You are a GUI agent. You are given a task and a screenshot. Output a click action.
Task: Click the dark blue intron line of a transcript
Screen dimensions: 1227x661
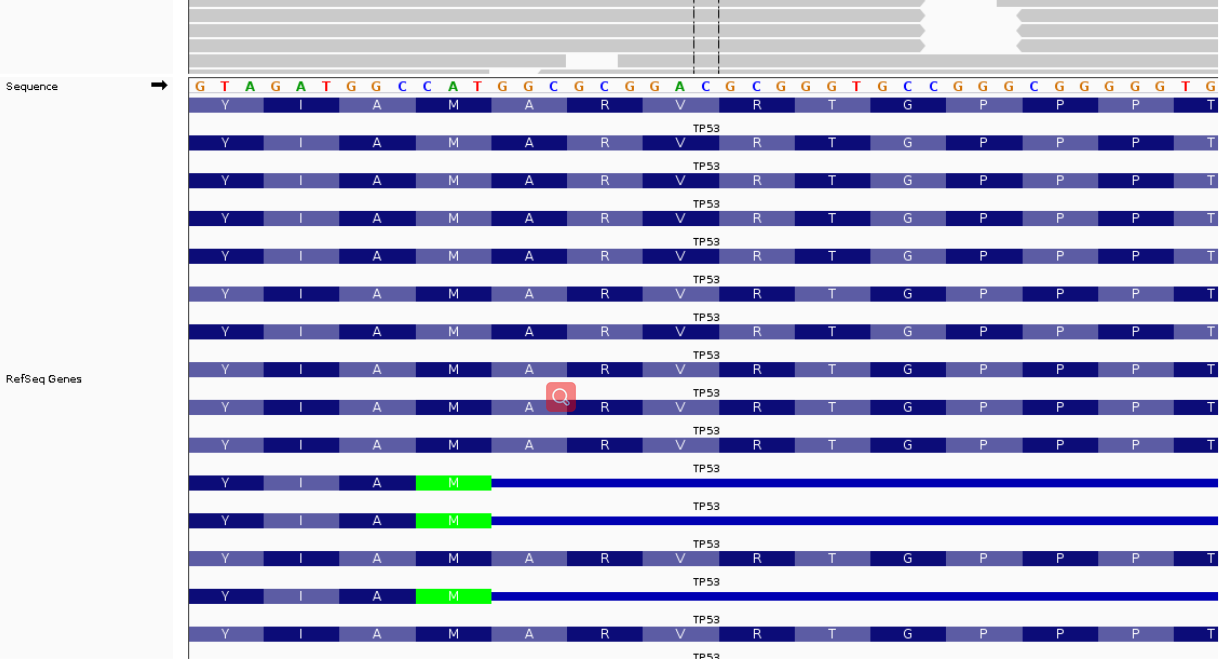pos(800,483)
